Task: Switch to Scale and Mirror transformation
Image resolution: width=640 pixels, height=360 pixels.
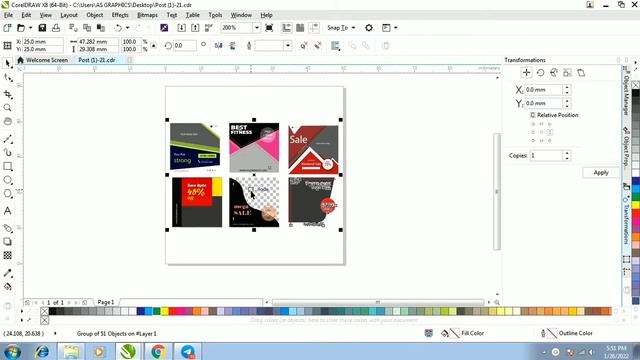Action: pos(553,73)
